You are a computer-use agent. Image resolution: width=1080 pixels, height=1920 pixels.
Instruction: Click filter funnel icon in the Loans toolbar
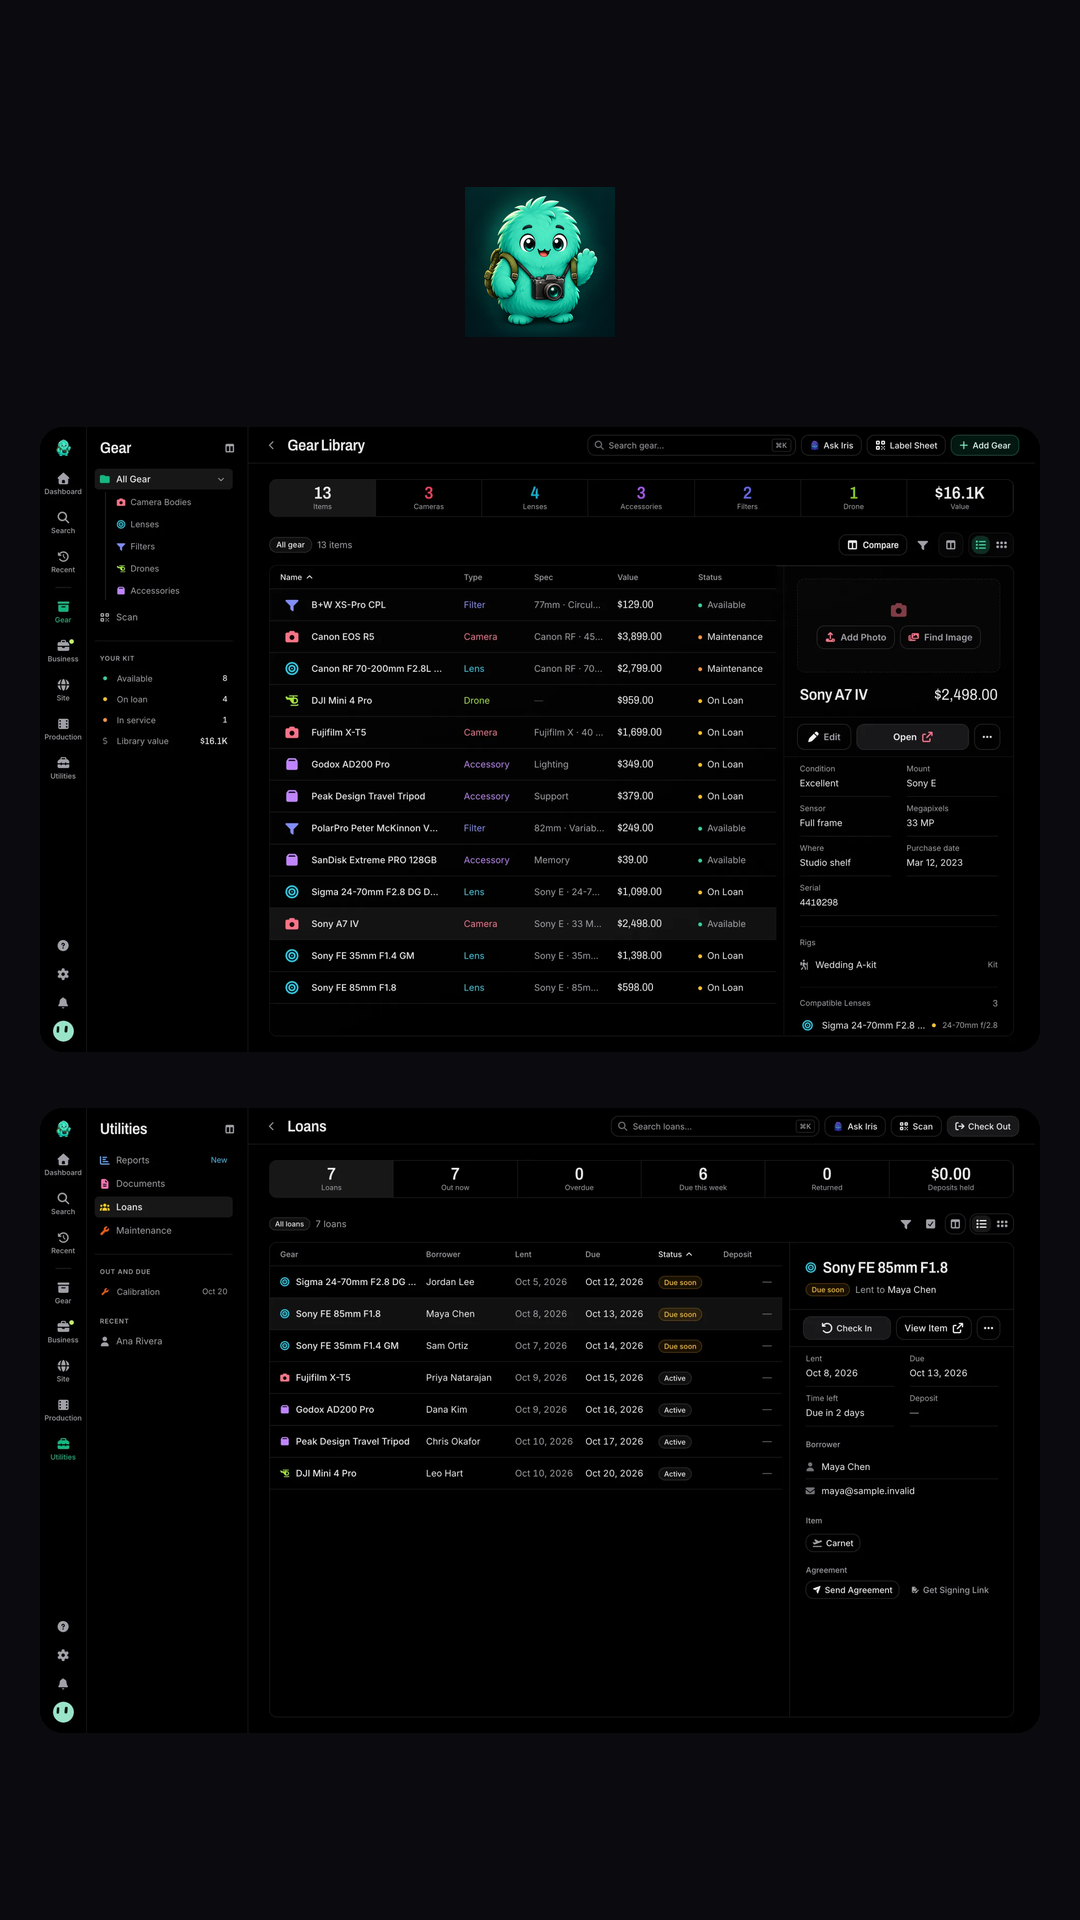[906, 1224]
